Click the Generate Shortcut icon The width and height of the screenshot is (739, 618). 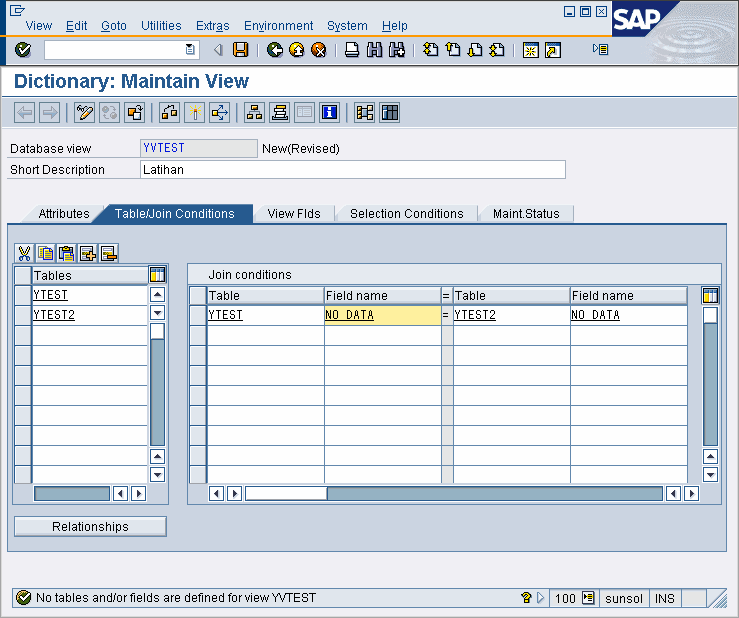(x=553, y=49)
